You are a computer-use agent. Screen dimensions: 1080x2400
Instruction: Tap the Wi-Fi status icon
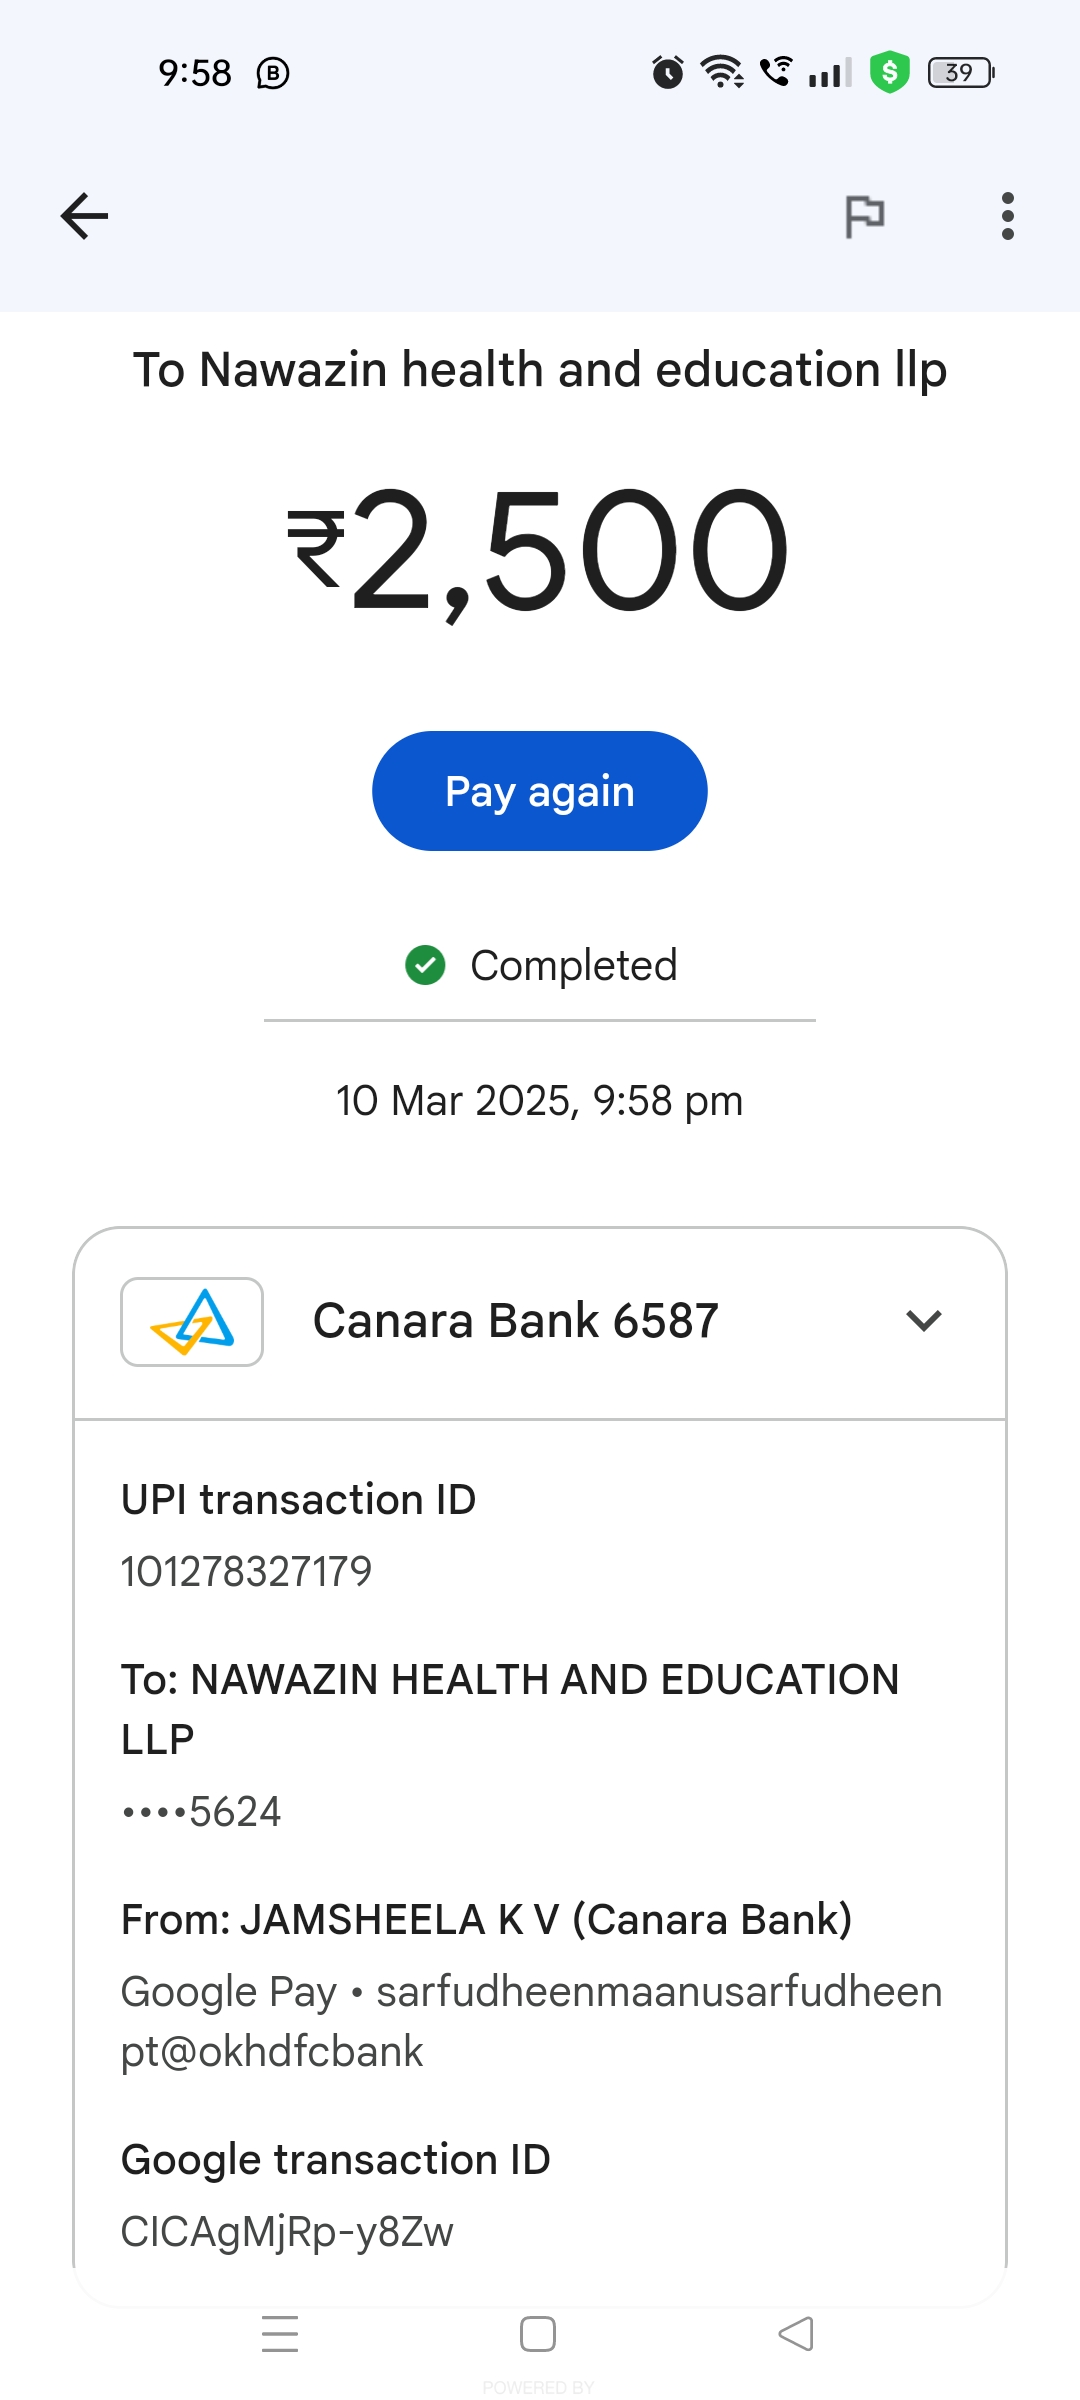721,72
